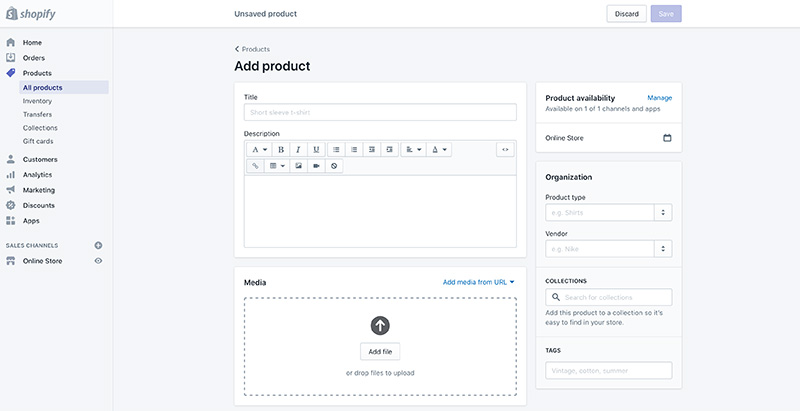Open Inventory in the Products submenu
The height and width of the screenshot is (411, 800).
[37, 101]
